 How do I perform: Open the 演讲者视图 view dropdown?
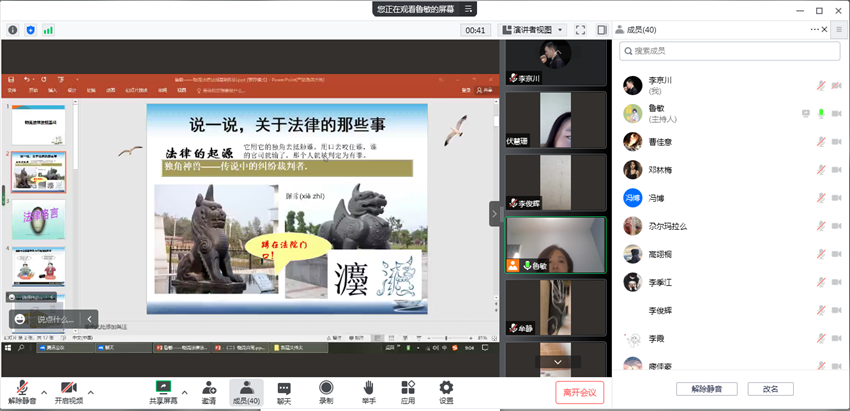(533, 30)
